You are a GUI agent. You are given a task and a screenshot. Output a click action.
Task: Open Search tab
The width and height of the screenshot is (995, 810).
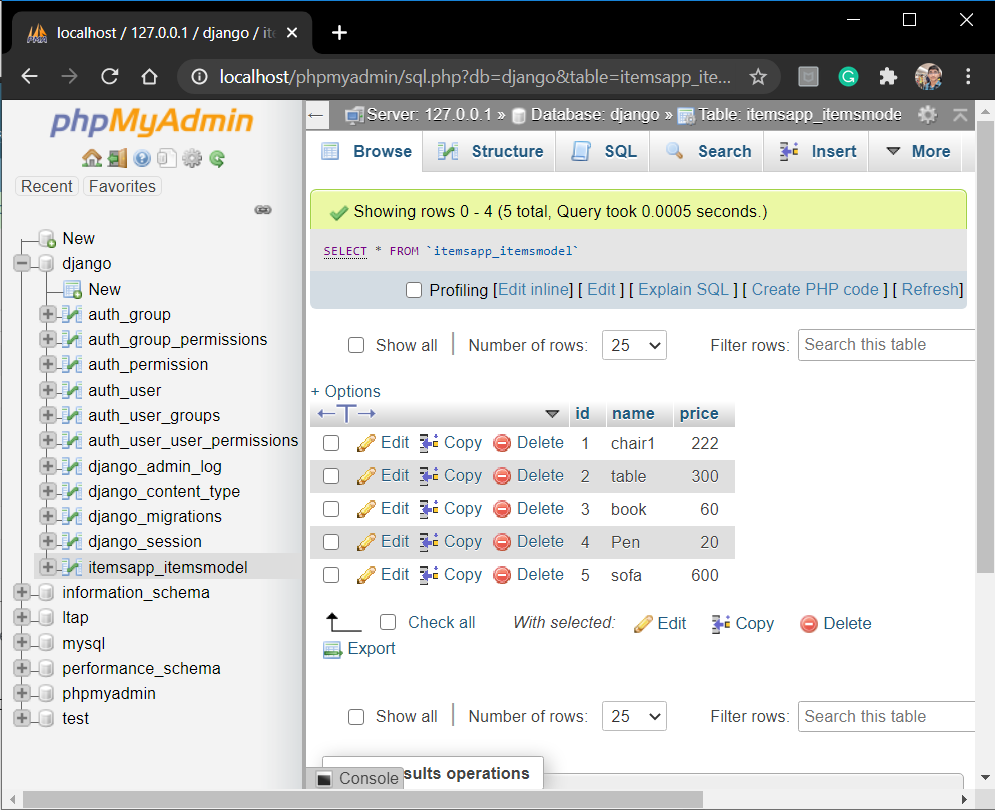click(708, 152)
